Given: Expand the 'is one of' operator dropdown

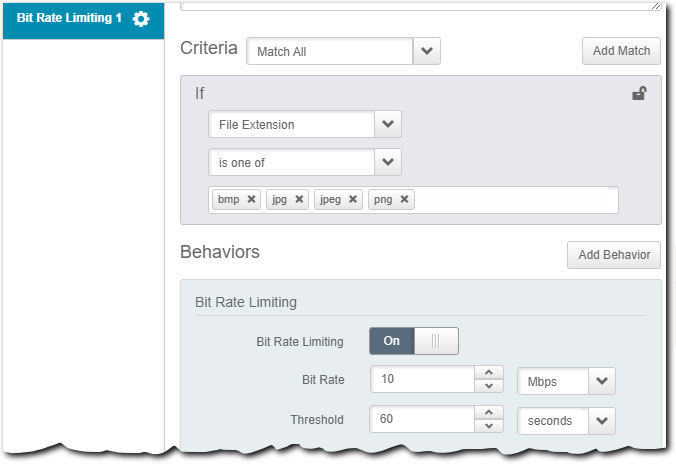Looking at the screenshot, I should pyautogui.click(x=387, y=162).
